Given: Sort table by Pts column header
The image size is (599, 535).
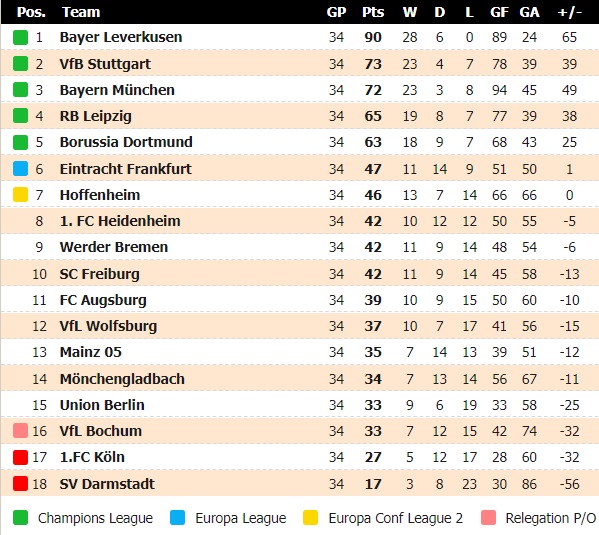Looking at the screenshot, I should coord(373,12).
